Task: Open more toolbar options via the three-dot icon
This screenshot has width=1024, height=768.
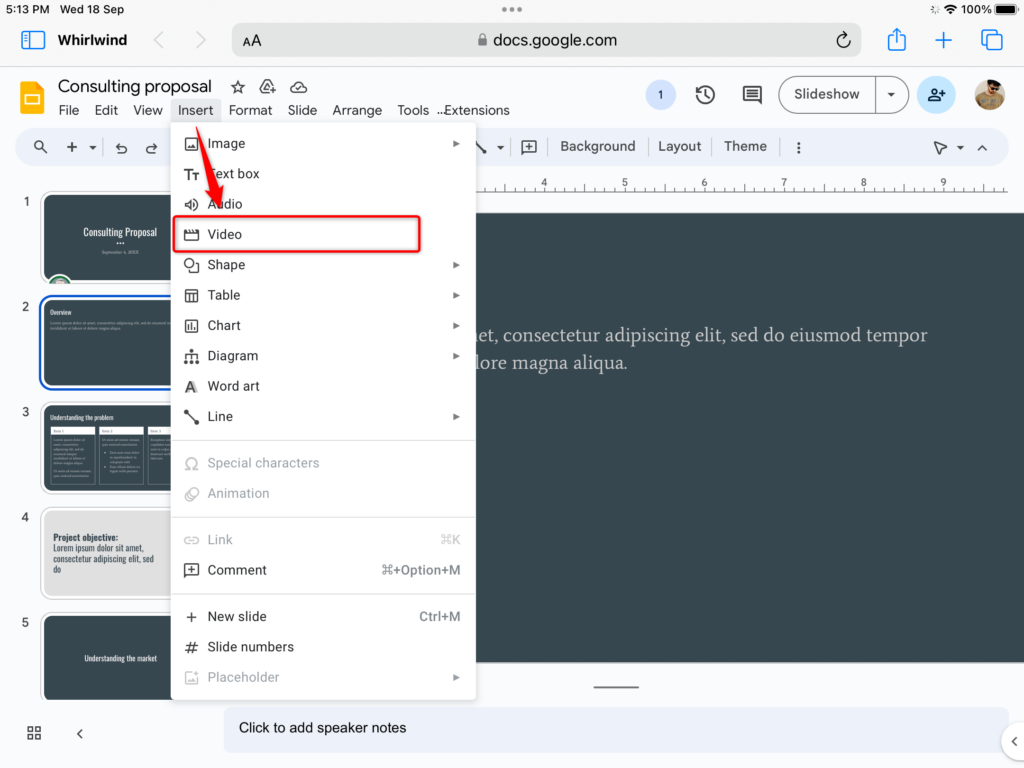Action: coord(798,146)
